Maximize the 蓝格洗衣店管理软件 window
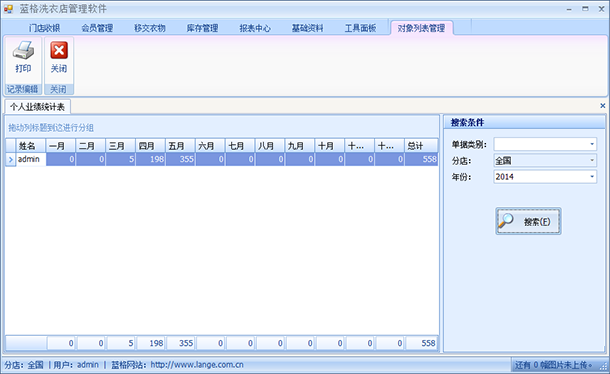 click(x=585, y=9)
